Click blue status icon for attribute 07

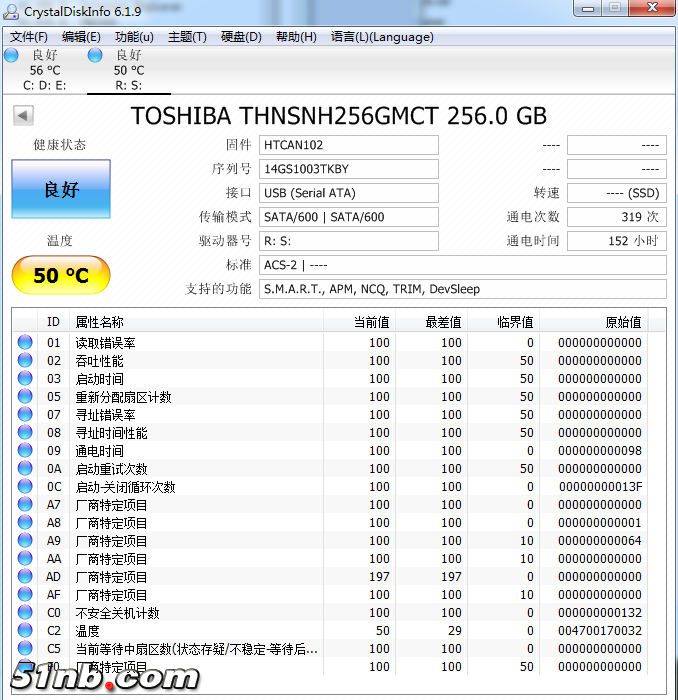pyautogui.click(x=25, y=414)
